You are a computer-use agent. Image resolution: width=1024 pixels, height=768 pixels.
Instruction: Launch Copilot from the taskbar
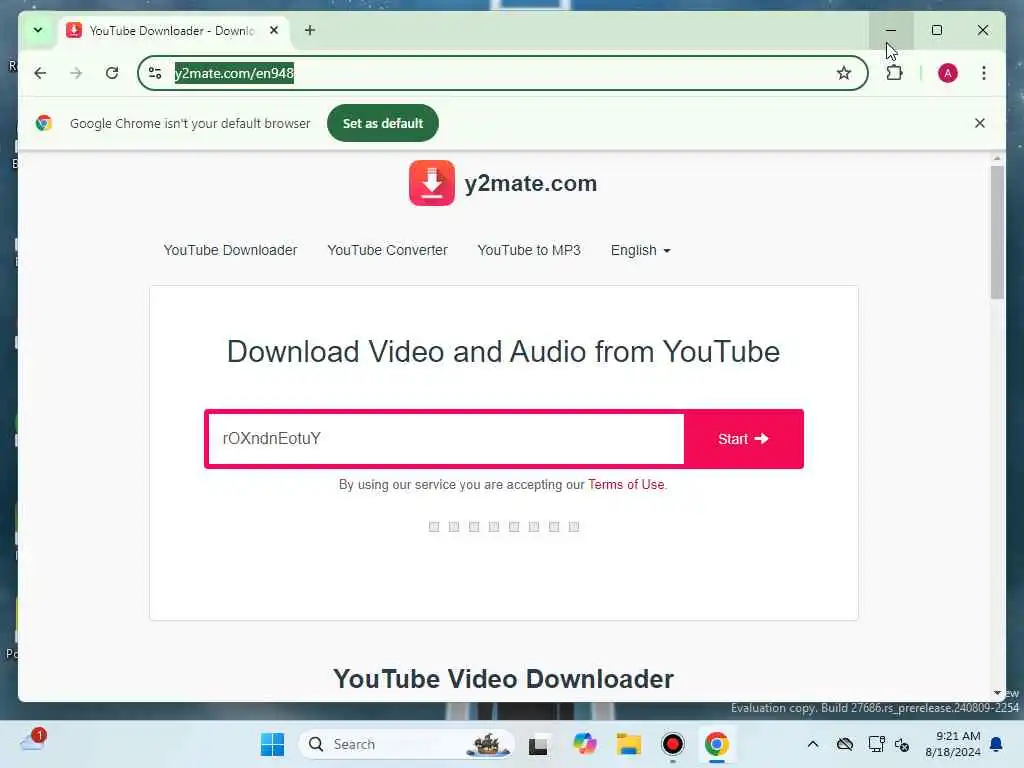[584, 744]
